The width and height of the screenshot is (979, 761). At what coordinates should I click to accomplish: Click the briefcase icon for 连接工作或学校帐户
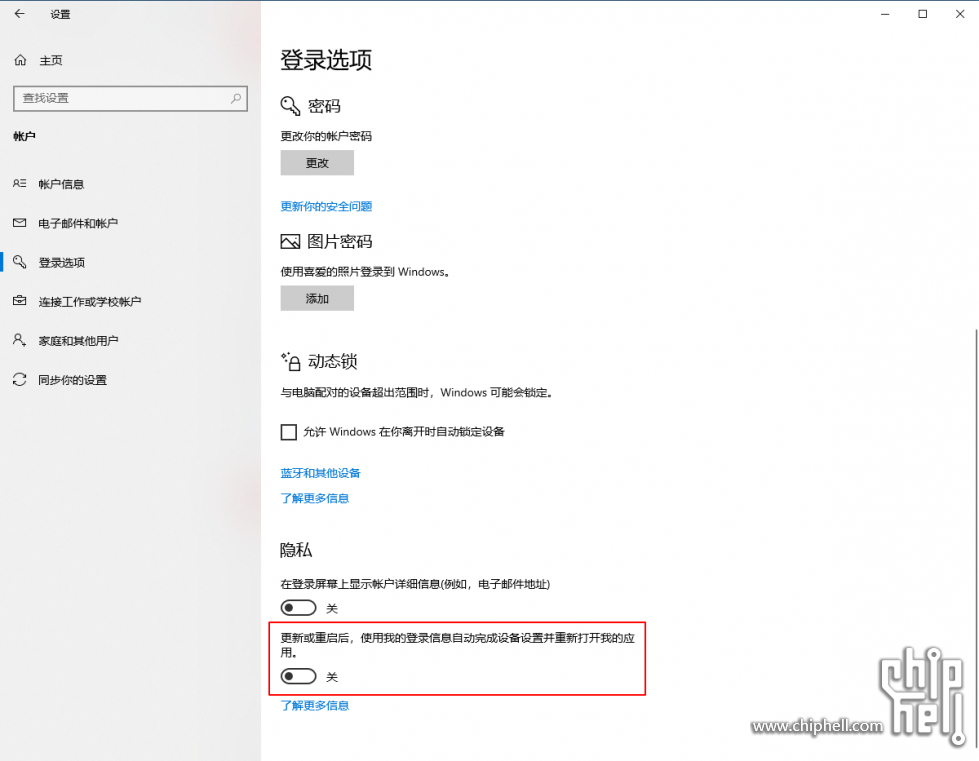pos(19,301)
